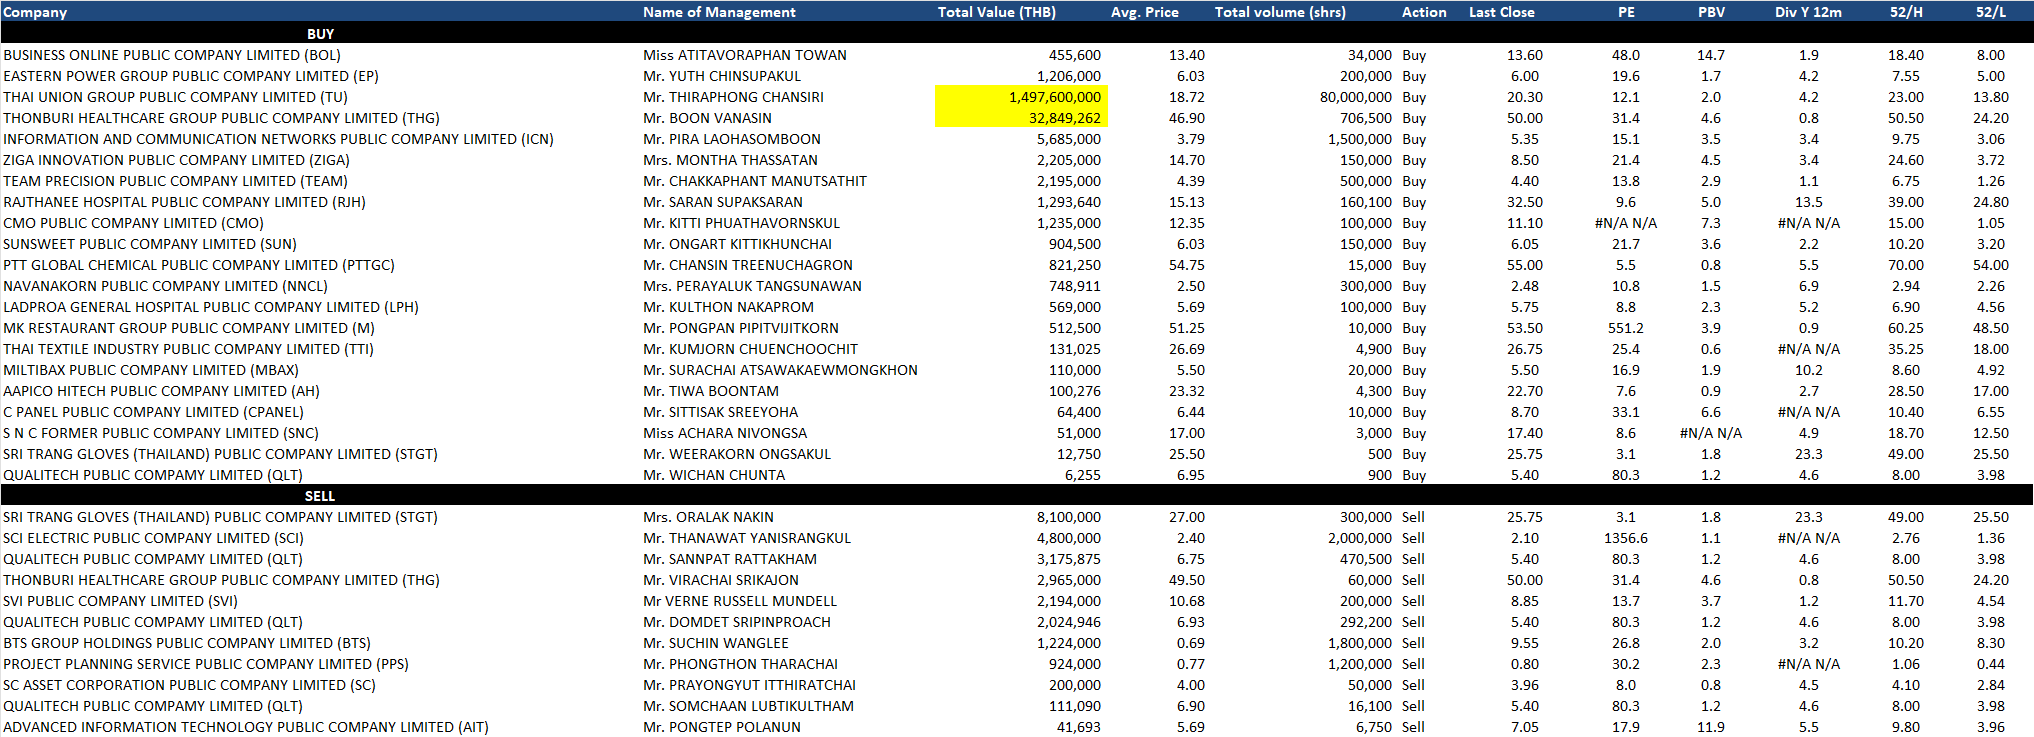Select PTT GLOBAL CHEMICAL (PTTGC) cell
2034x737 pixels.
tap(199, 265)
